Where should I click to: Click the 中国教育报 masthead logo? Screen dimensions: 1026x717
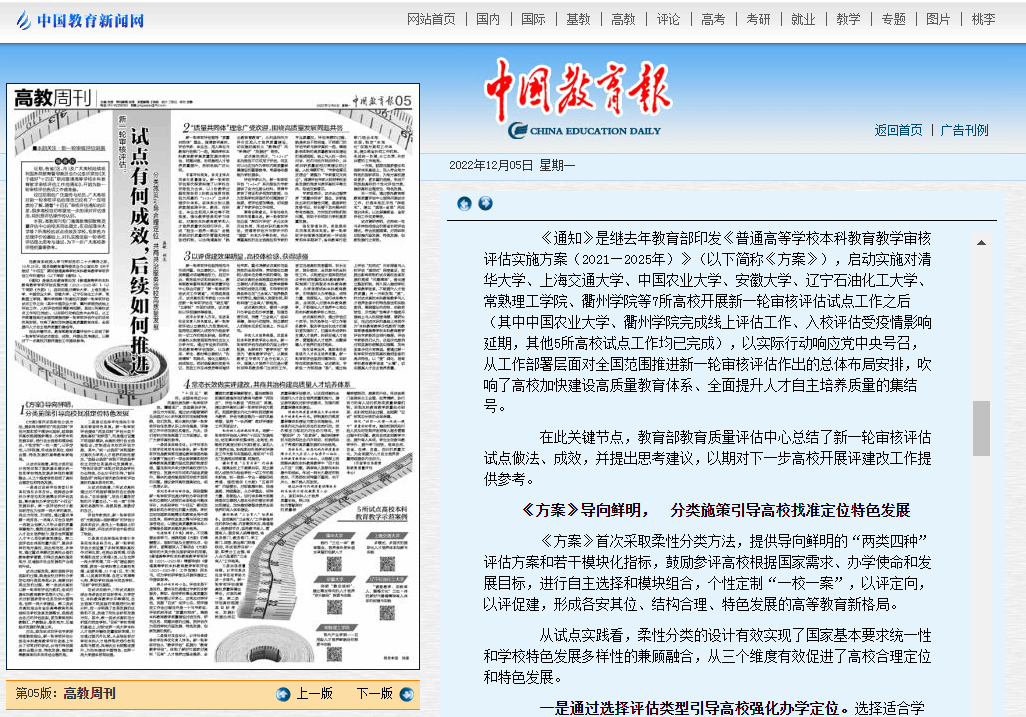[x=578, y=98]
